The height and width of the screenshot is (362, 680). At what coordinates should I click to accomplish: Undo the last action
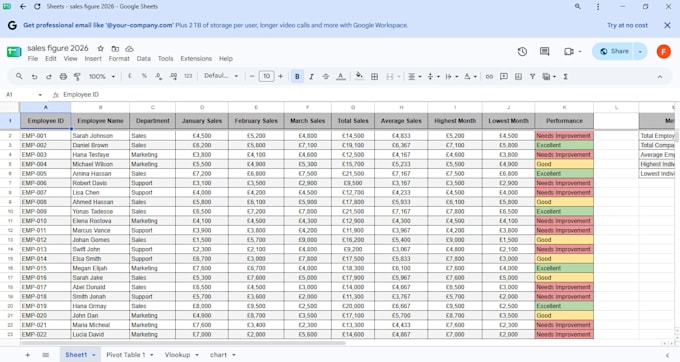pos(34,76)
